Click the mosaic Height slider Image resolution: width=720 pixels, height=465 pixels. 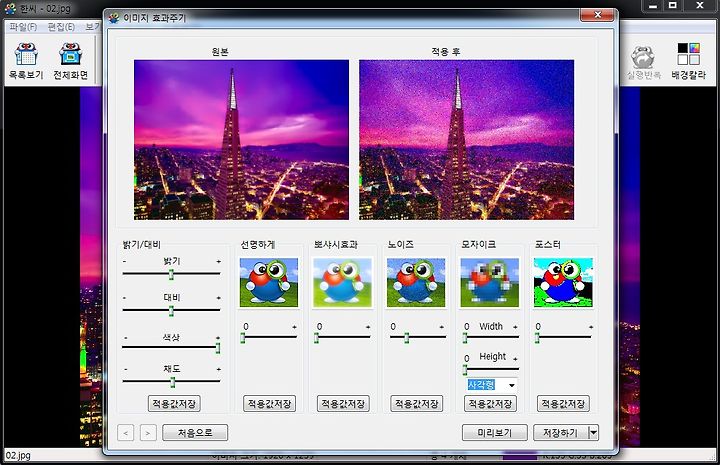pos(491,369)
